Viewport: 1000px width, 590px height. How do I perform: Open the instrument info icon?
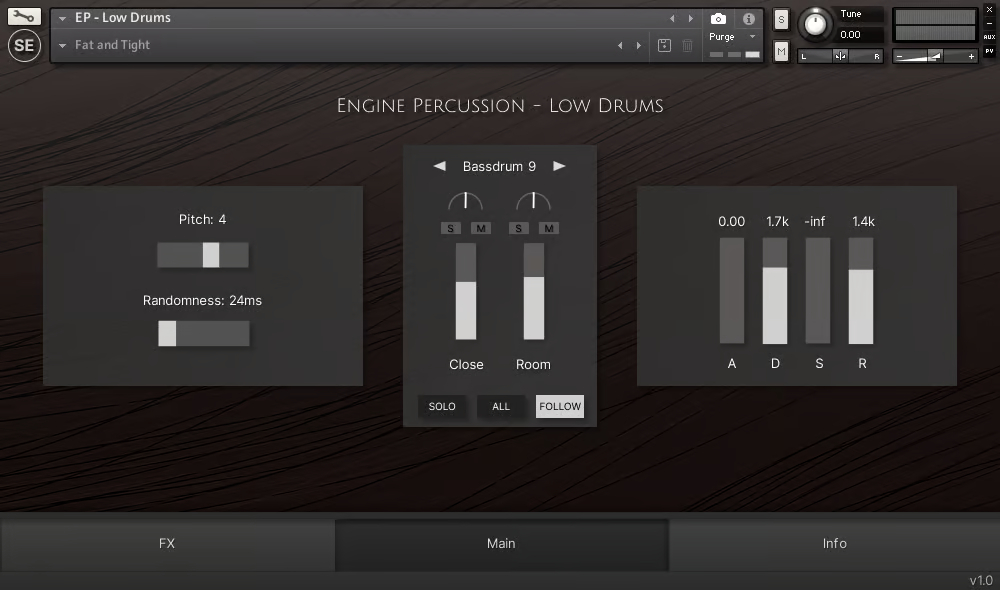(749, 19)
